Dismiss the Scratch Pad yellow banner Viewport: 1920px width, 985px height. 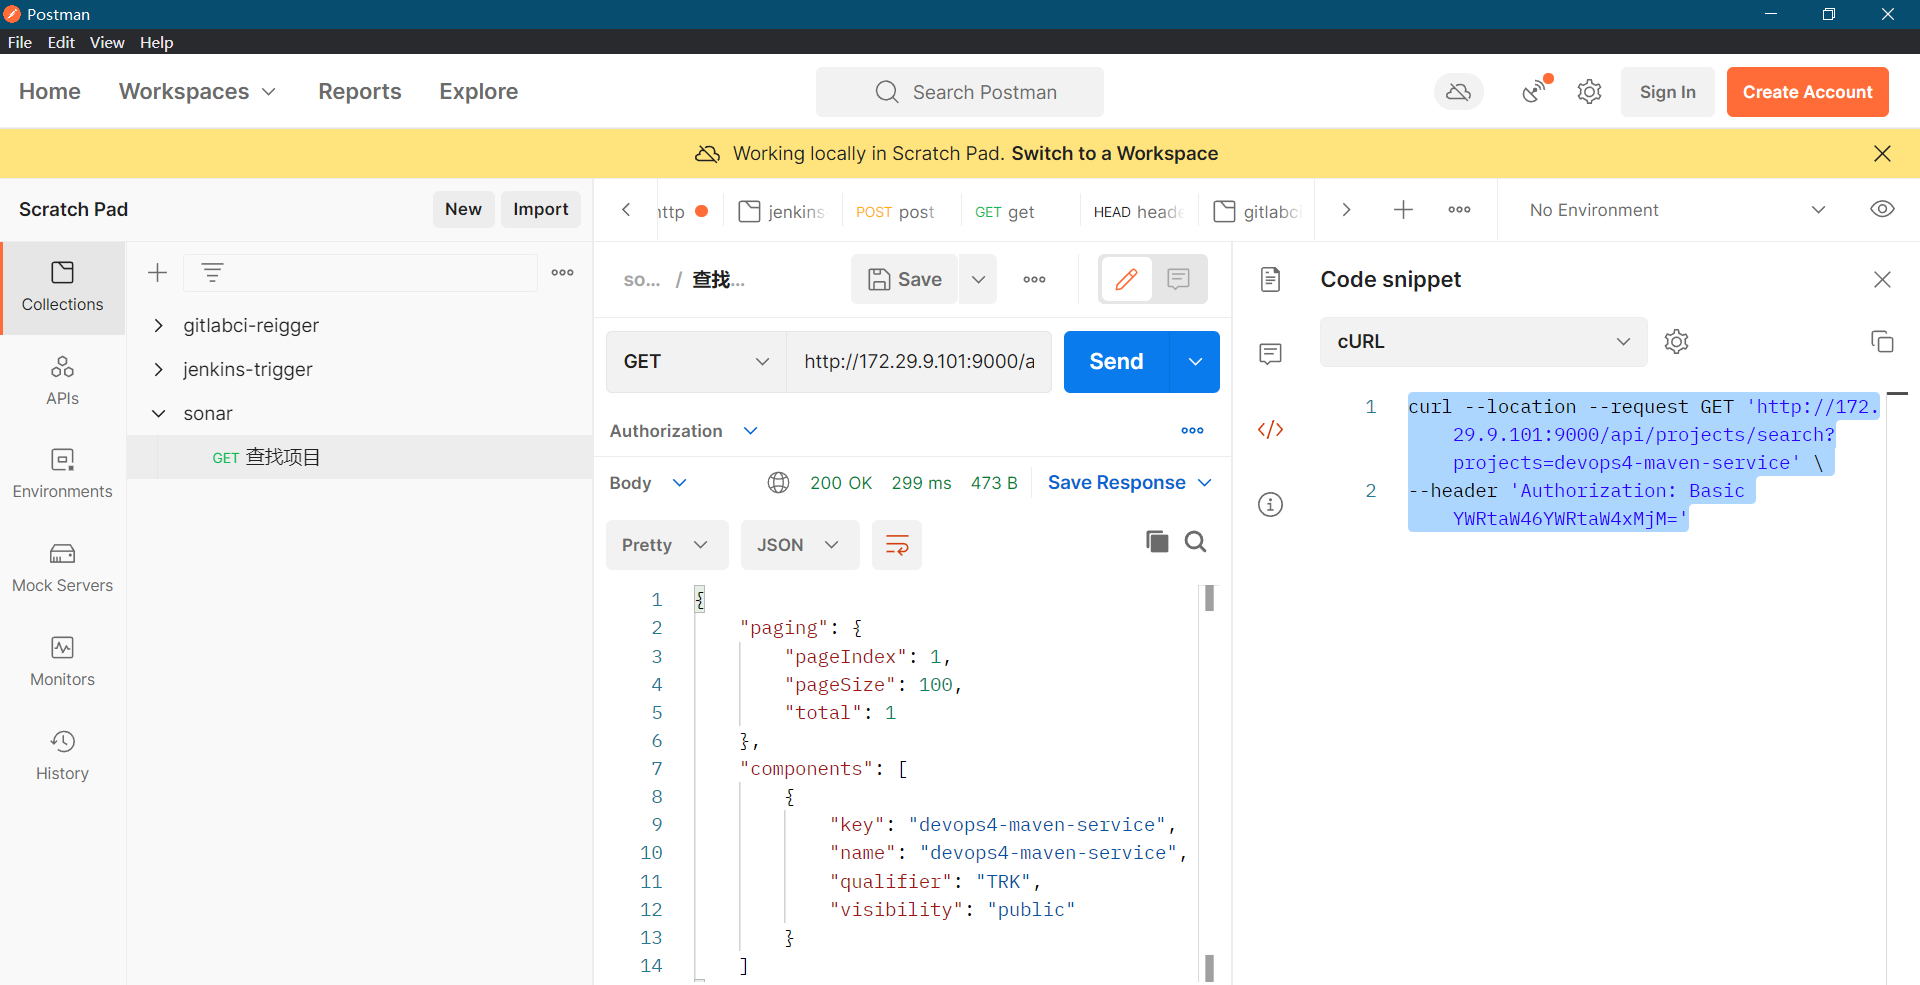click(x=1882, y=153)
